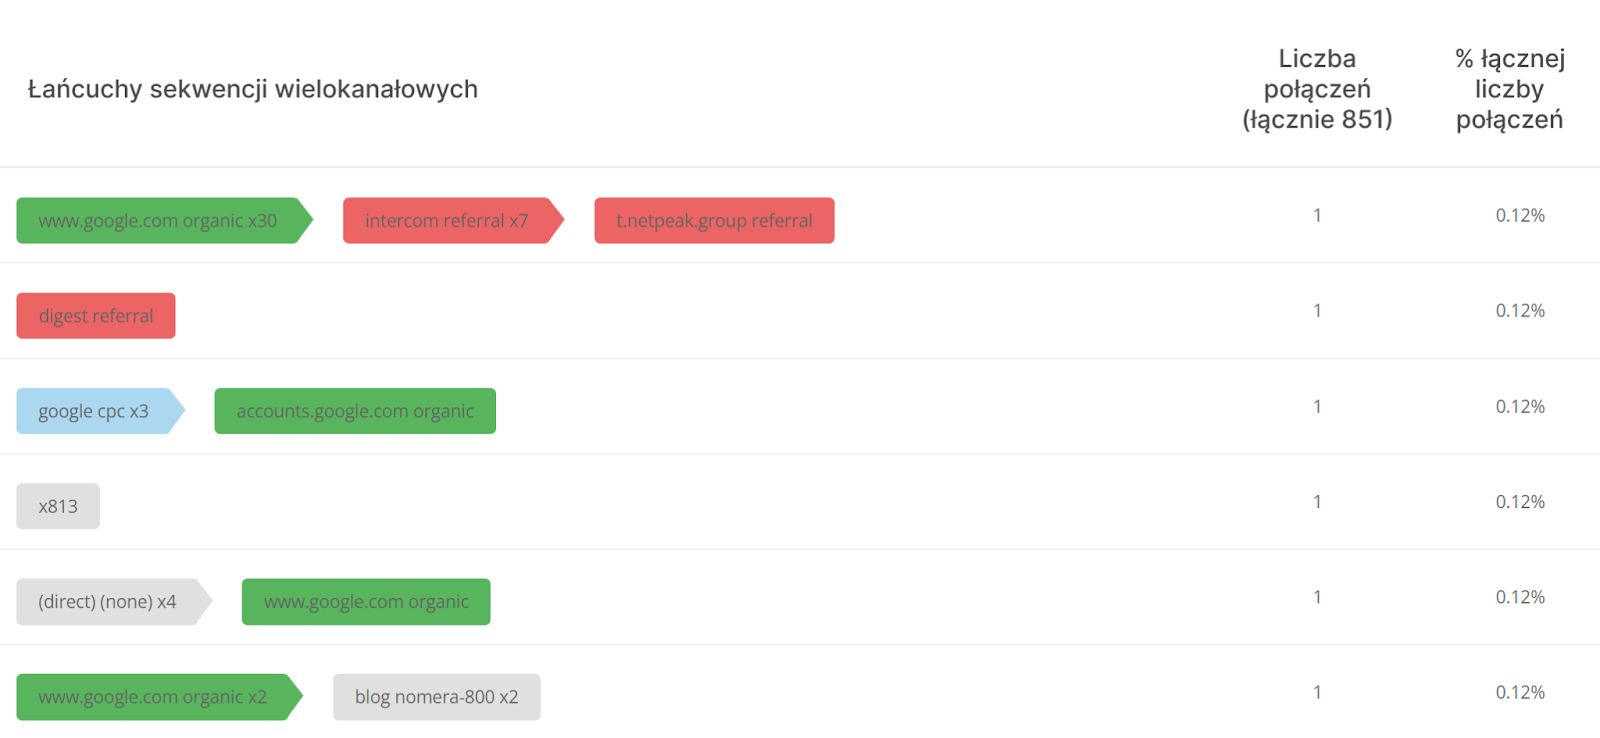Click the t.netpeak.group referral tag
The image size is (1600, 738).
pos(714,220)
